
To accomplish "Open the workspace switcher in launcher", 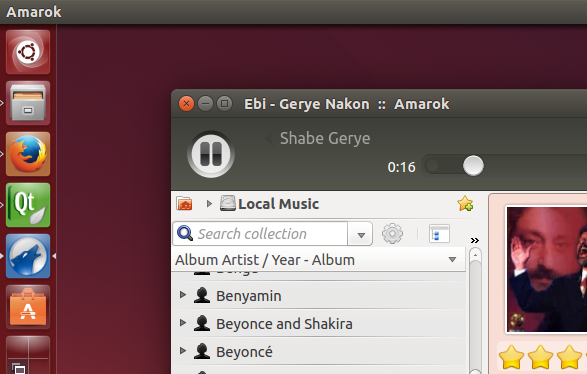I will tap(28, 355).
